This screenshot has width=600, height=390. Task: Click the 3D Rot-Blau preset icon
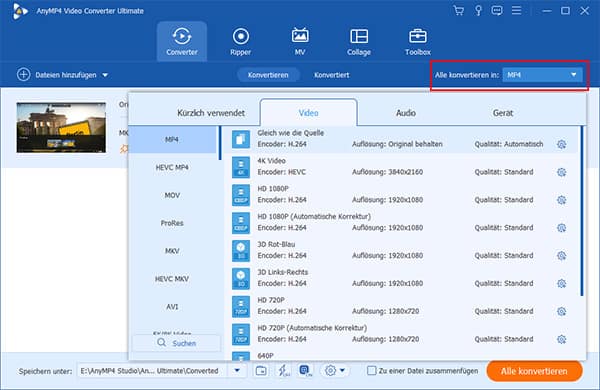241,251
